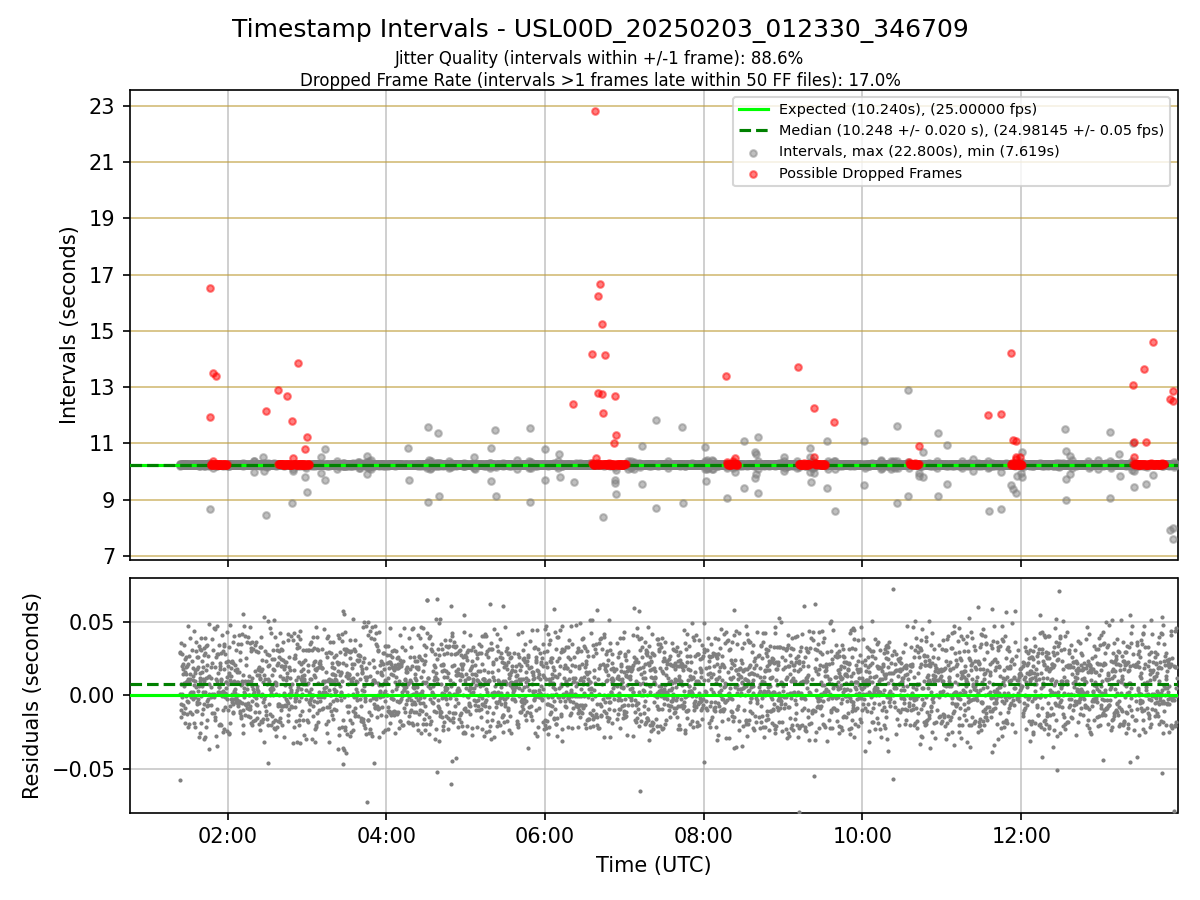Click the highest red dropped-frame point near 23 seconds
Screen dimensions: 1200x900
(x=595, y=111)
